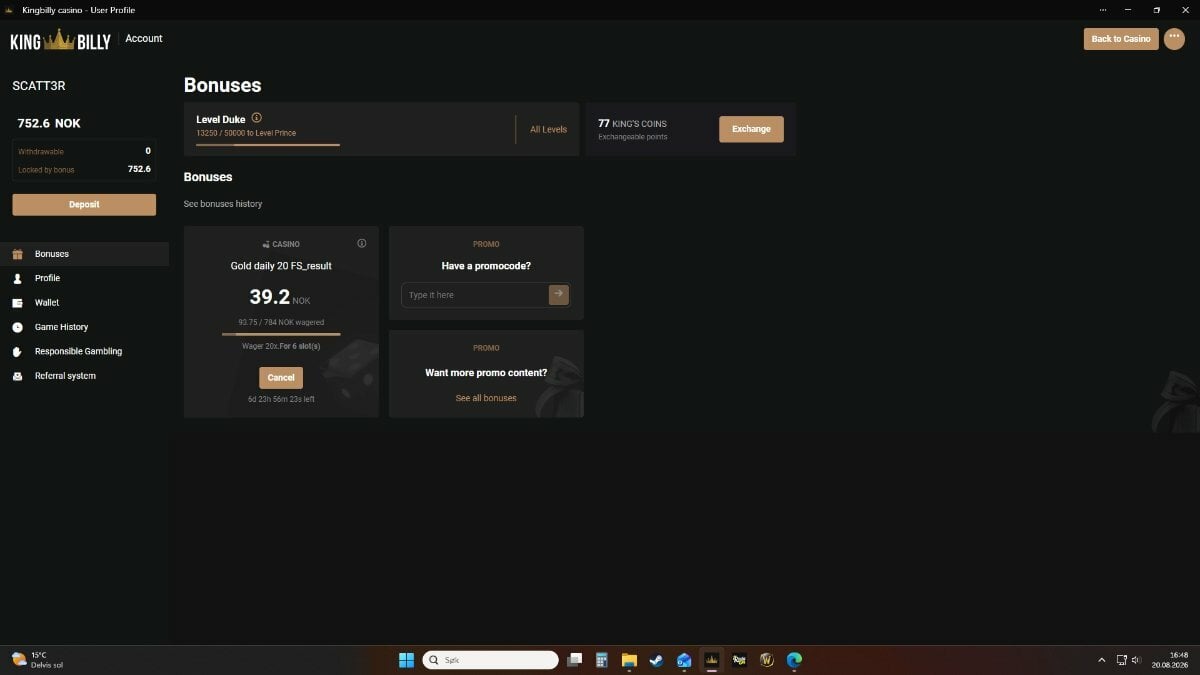Open the Profile sidebar section
Viewport: 1200px width, 675px height.
point(84,278)
